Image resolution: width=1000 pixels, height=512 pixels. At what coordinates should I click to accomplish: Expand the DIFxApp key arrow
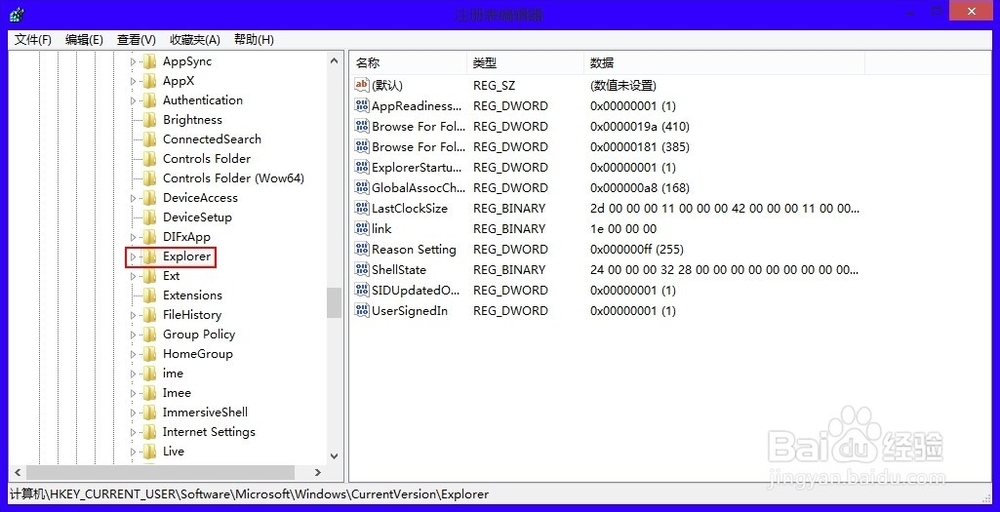pyautogui.click(x=133, y=237)
